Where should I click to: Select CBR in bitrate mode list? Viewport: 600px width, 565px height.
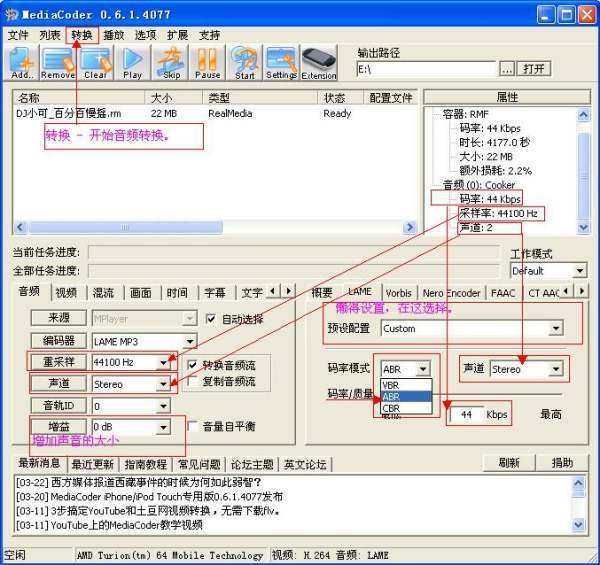pyautogui.click(x=406, y=408)
